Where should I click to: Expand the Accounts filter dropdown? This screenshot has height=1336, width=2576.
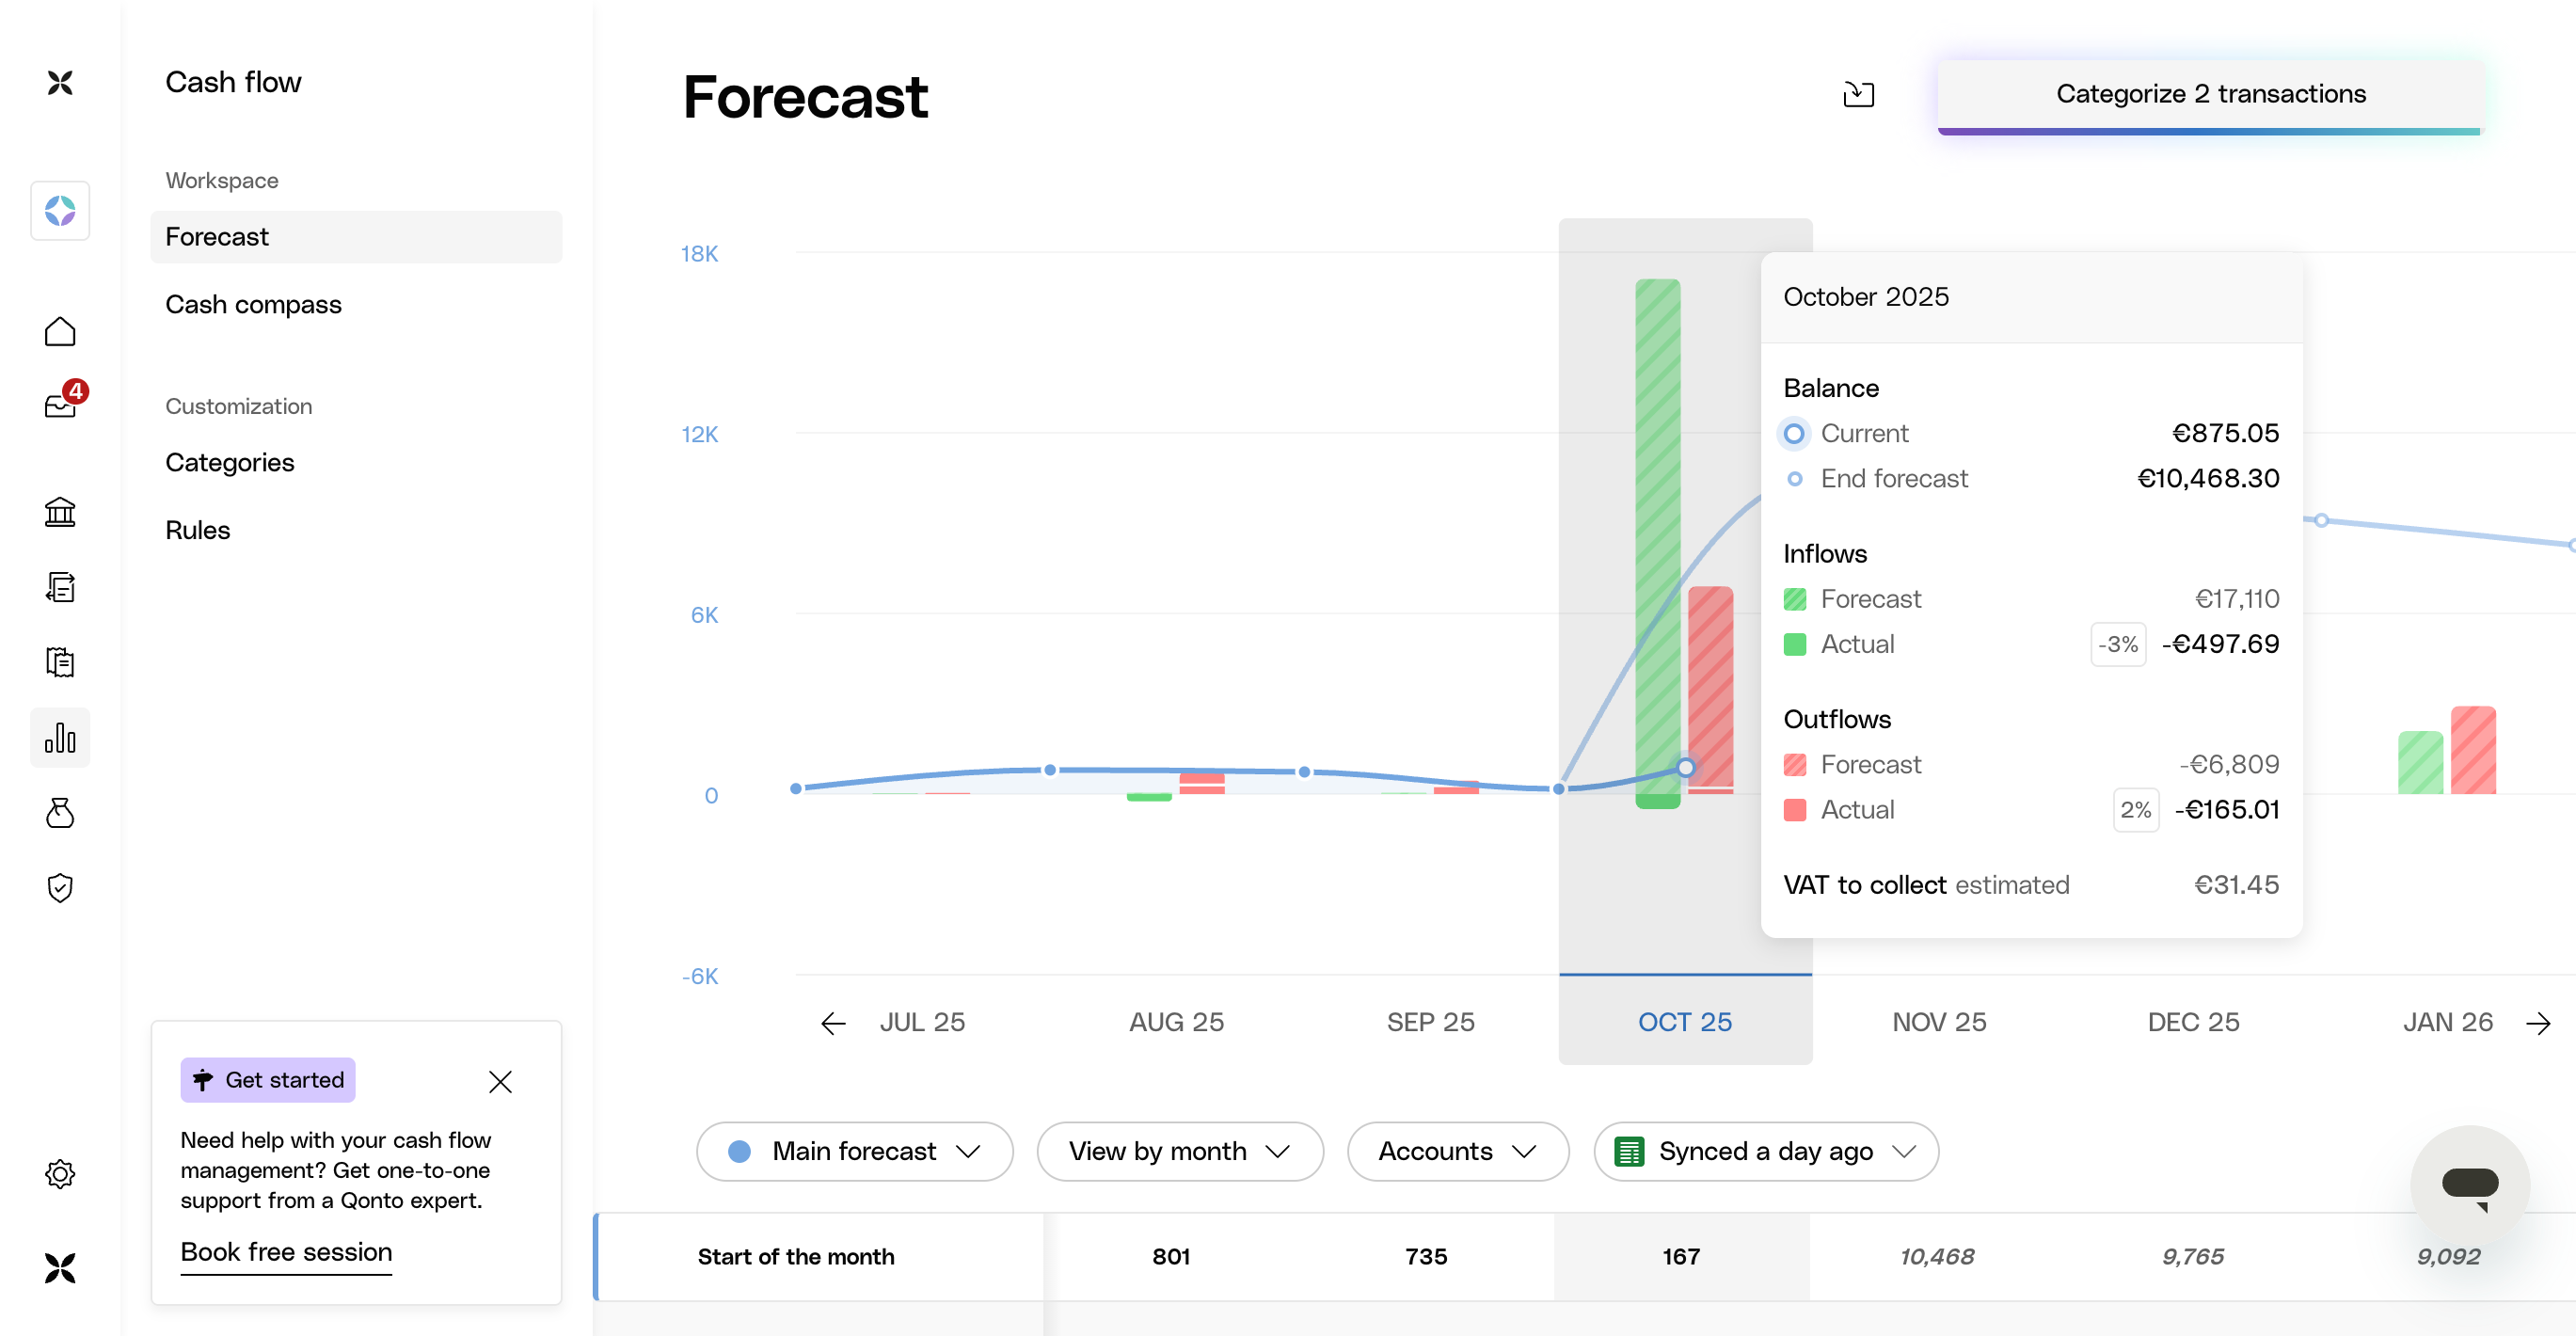click(1457, 1152)
